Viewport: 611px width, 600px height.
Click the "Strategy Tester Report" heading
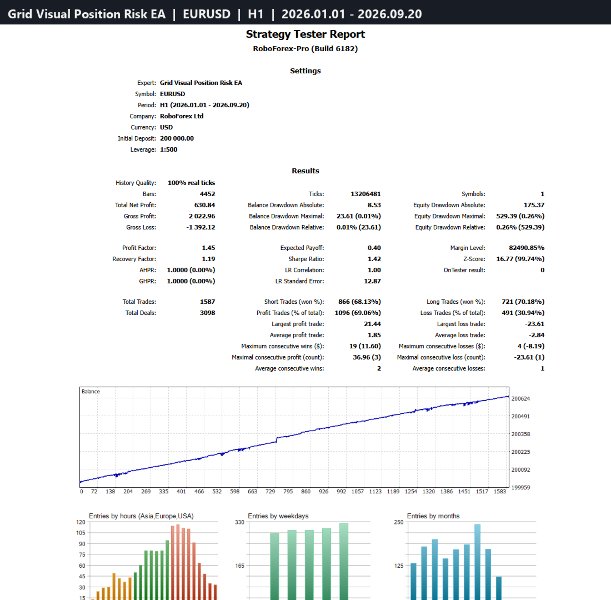[305, 34]
